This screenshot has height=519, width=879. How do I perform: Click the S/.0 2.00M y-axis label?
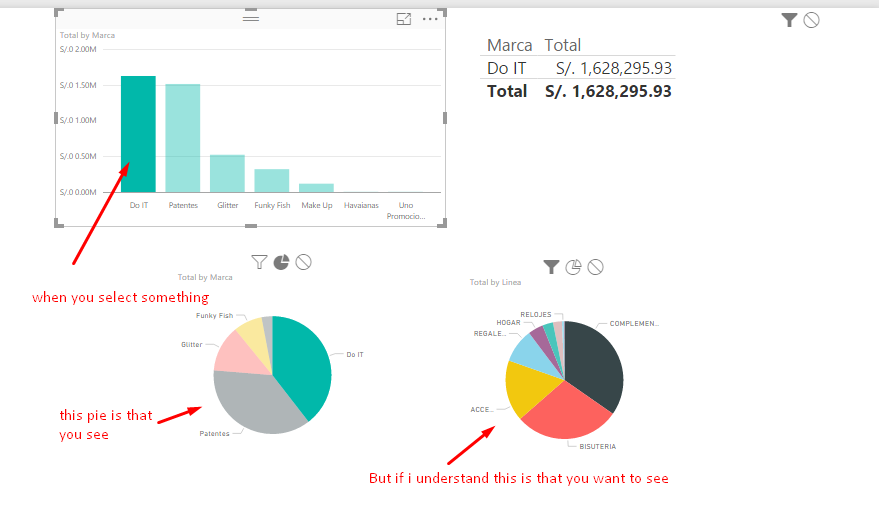pyautogui.click(x=78, y=49)
